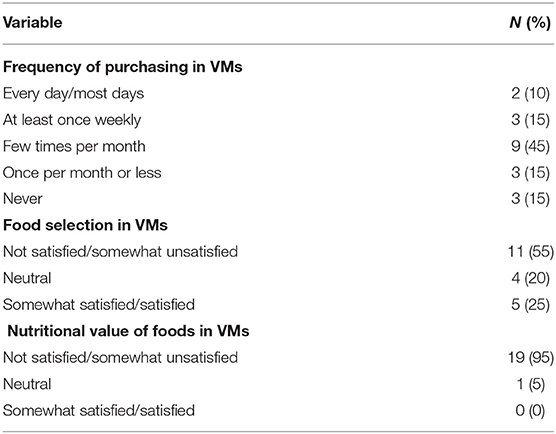Click the value 1 (5)

click(530, 384)
